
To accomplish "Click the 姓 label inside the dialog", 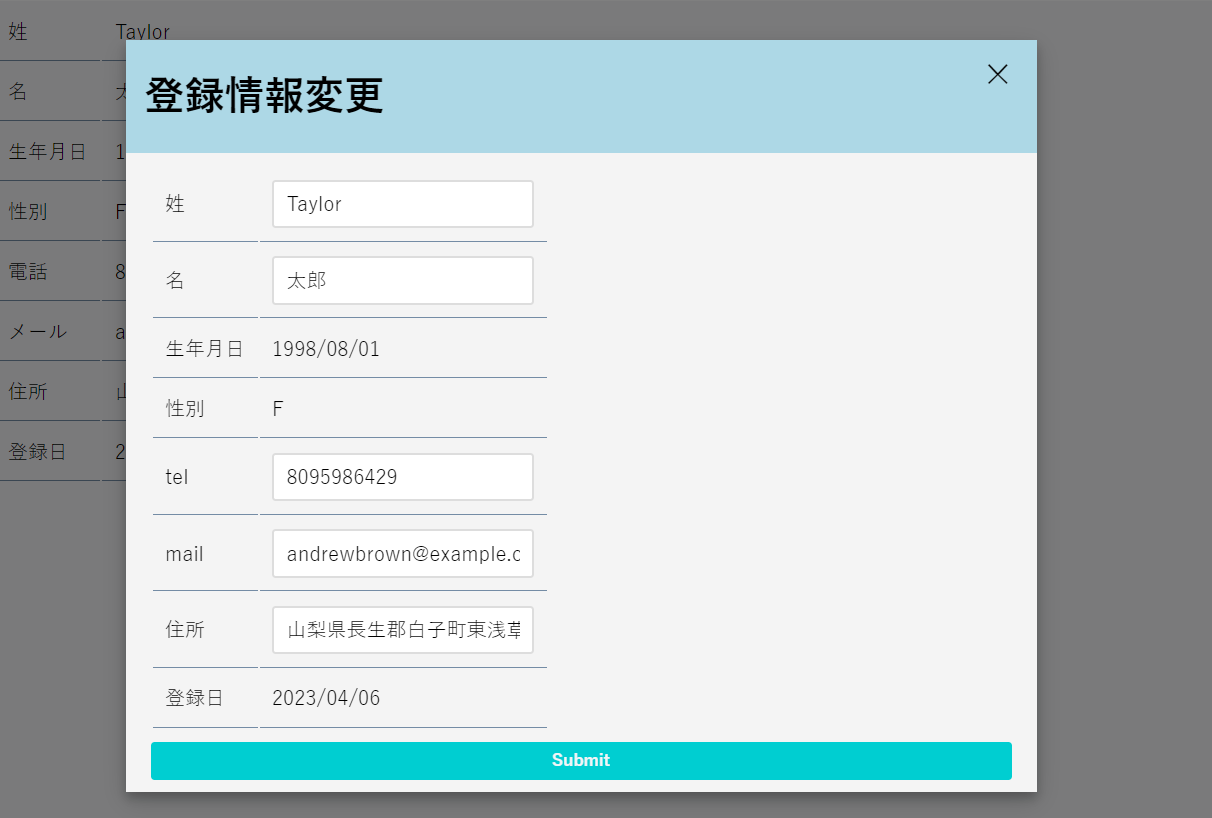I will [x=175, y=204].
